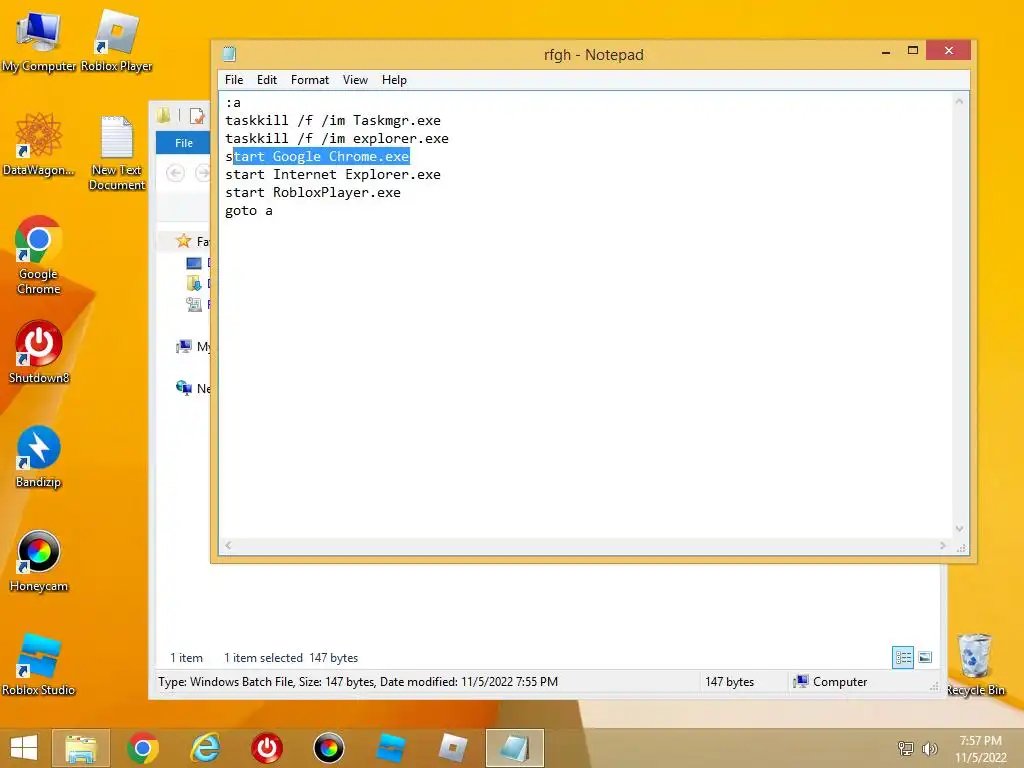This screenshot has height=768, width=1024.
Task: Click network icon in system tray
Action: click(x=906, y=748)
